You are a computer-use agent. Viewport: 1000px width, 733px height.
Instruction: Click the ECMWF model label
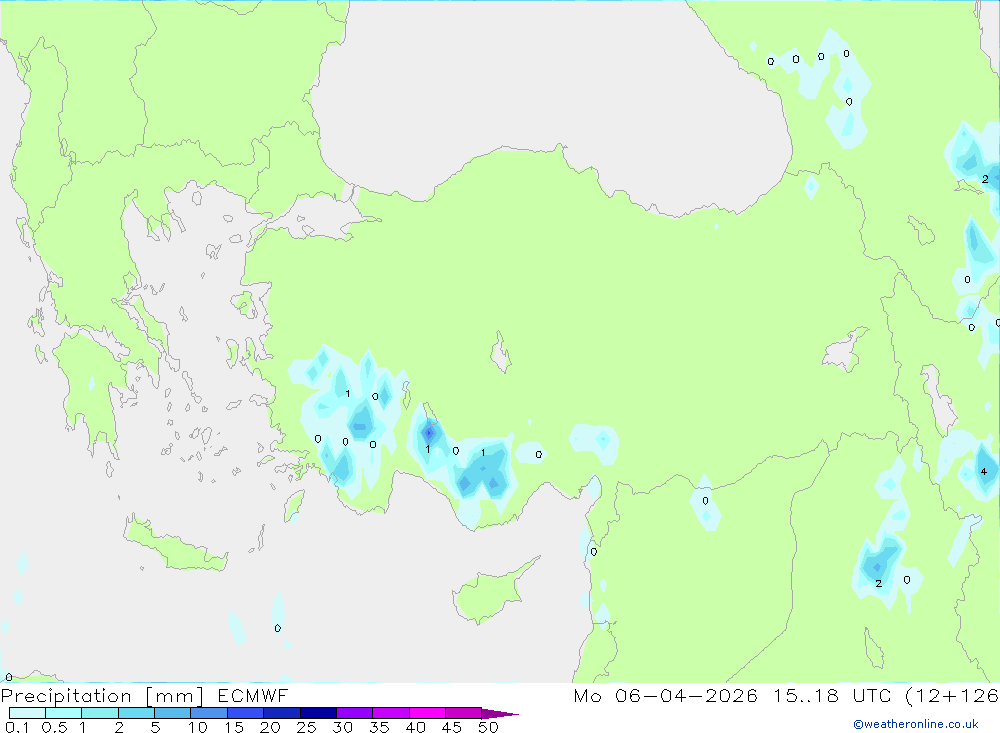[253, 696]
